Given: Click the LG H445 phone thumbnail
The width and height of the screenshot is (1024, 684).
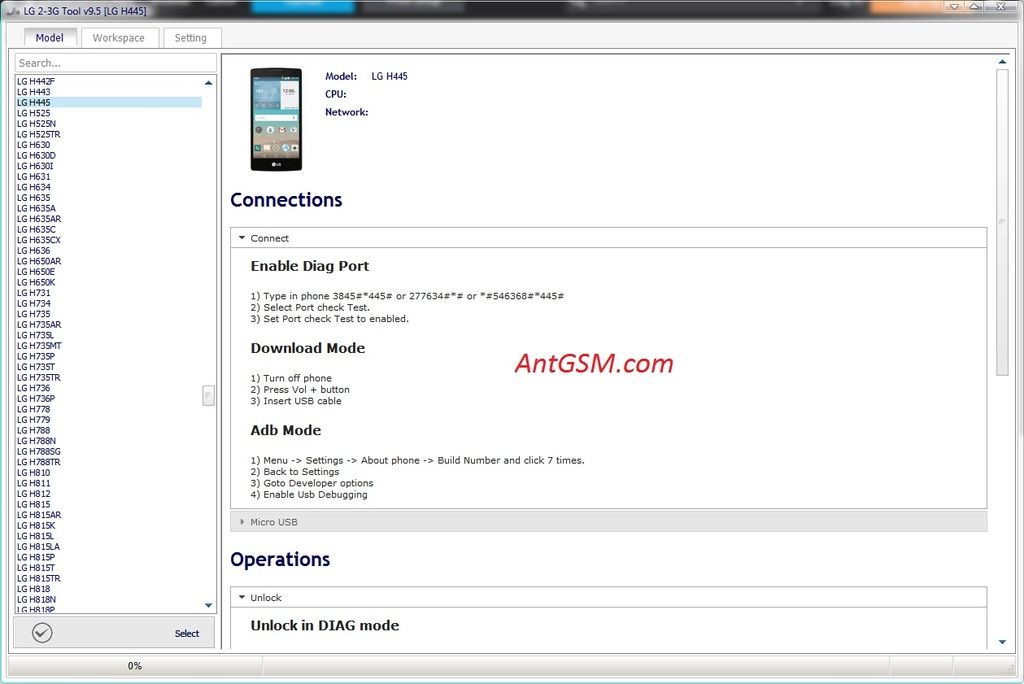Looking at the screenshot, I should click(x=275, y=119).
